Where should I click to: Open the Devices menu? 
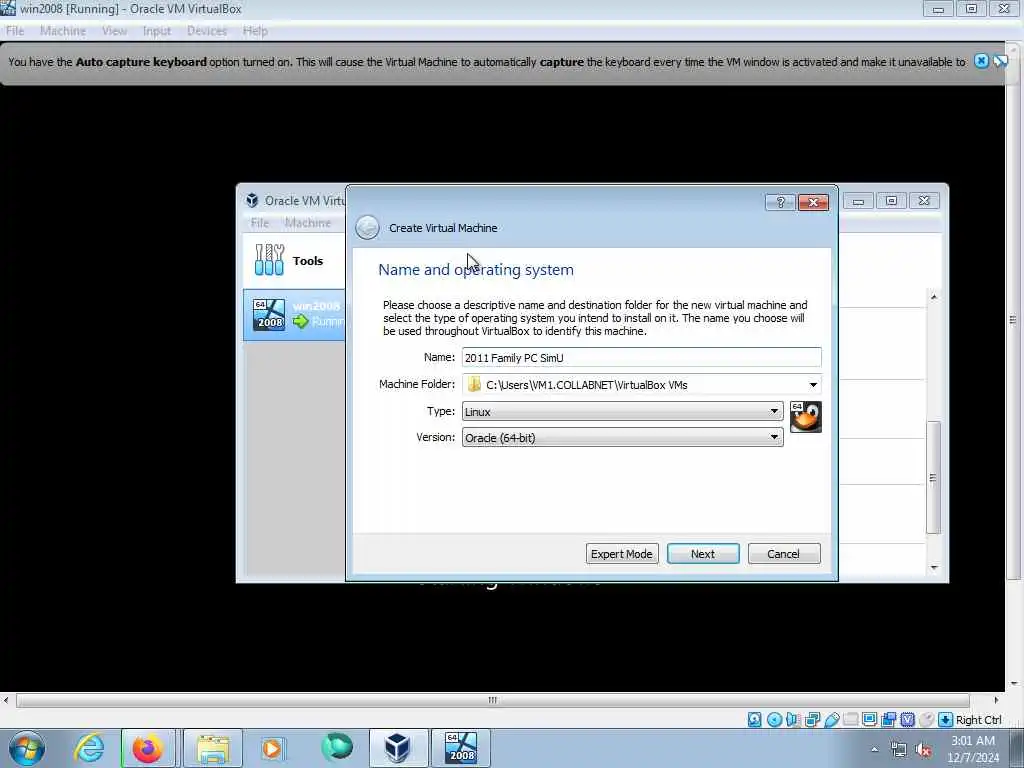point(207,31)
